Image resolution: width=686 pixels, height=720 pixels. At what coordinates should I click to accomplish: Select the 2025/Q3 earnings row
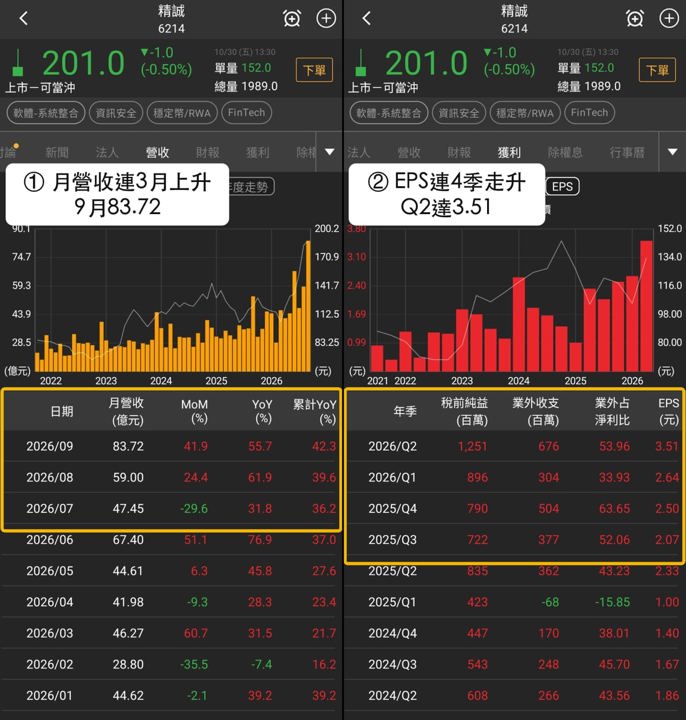click(x=514, y=540)
